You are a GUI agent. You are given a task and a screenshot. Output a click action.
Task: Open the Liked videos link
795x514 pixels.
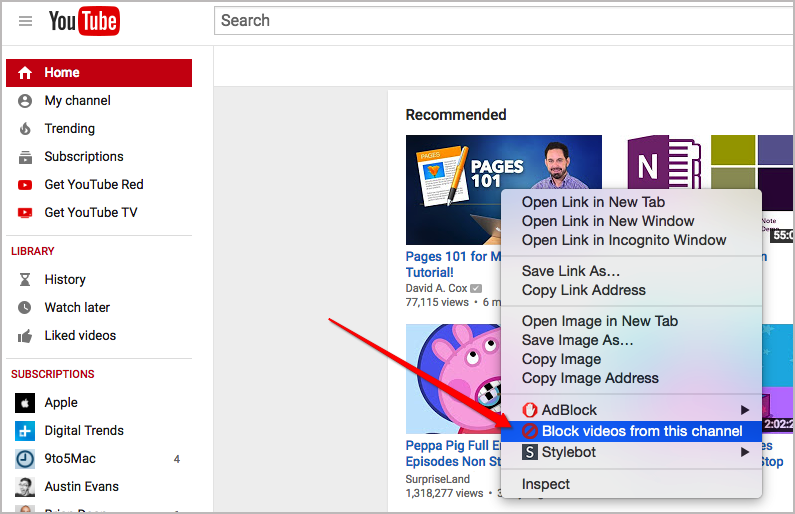coord(80,335)
